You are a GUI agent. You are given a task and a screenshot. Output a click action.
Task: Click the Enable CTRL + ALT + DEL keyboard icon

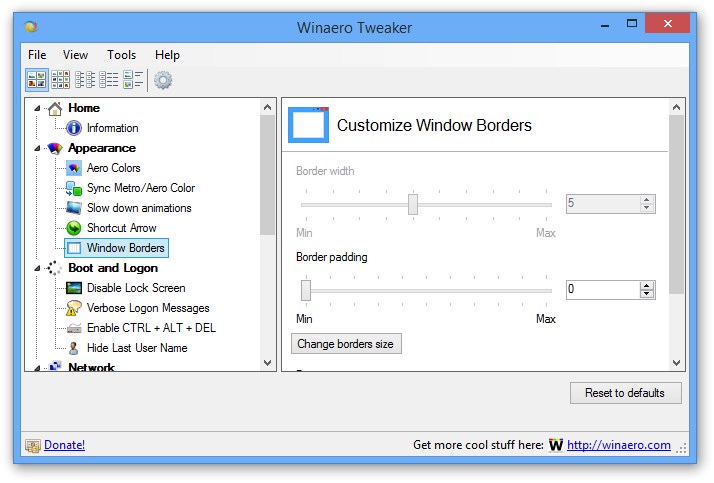point(74,328)
